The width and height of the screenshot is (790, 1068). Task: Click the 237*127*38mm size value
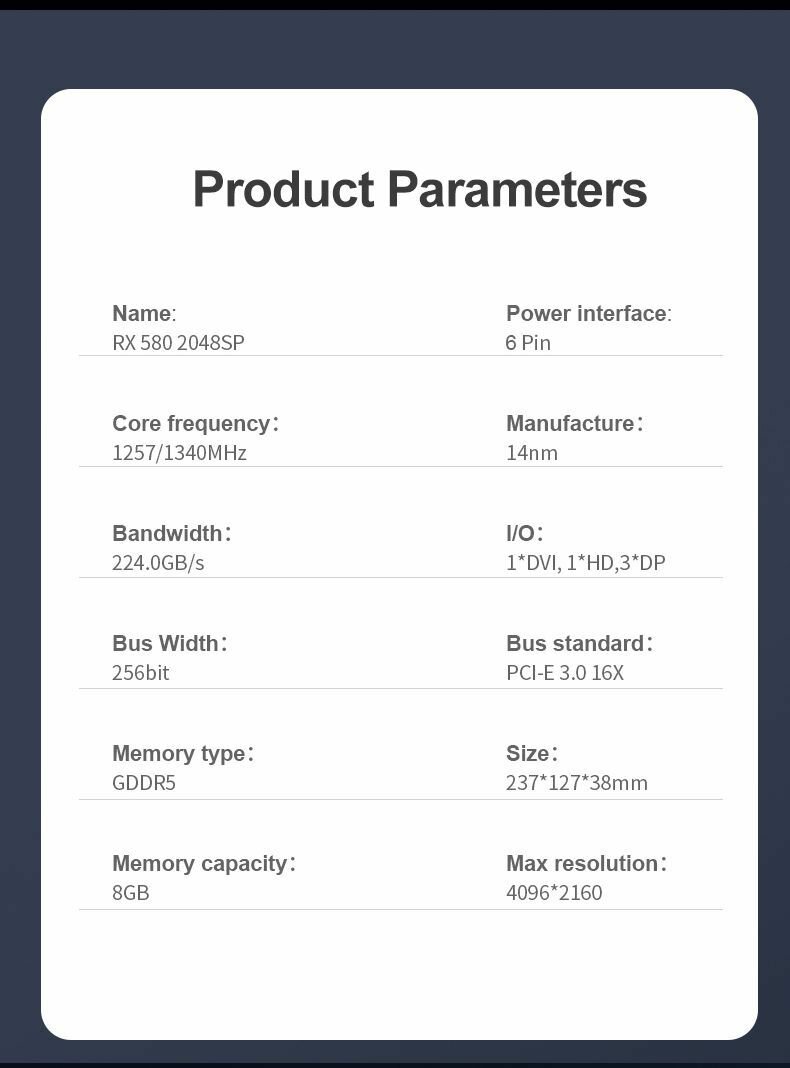577,783
